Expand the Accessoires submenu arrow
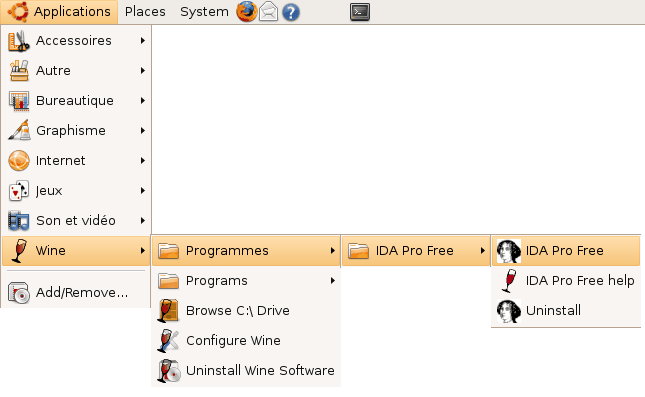 [x=143, y=40]
